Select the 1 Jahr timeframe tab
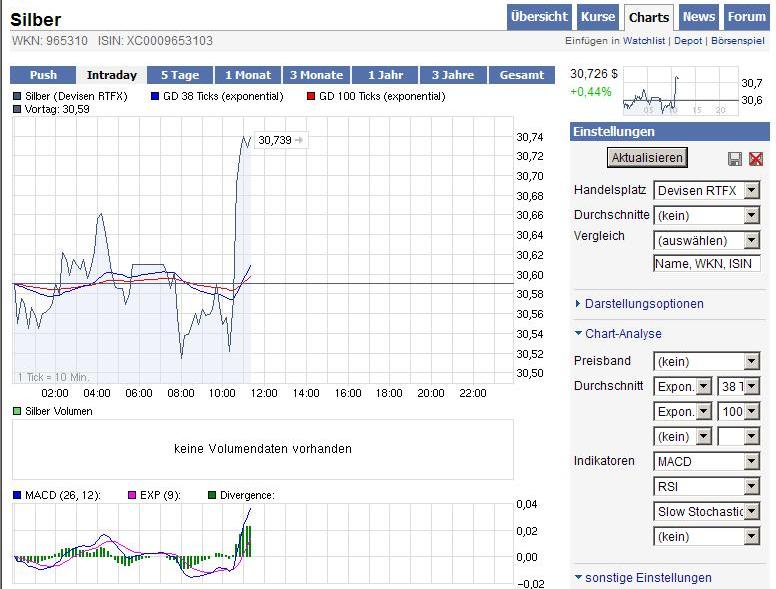Viewport: 776px width, 589px height. [385, 75]
